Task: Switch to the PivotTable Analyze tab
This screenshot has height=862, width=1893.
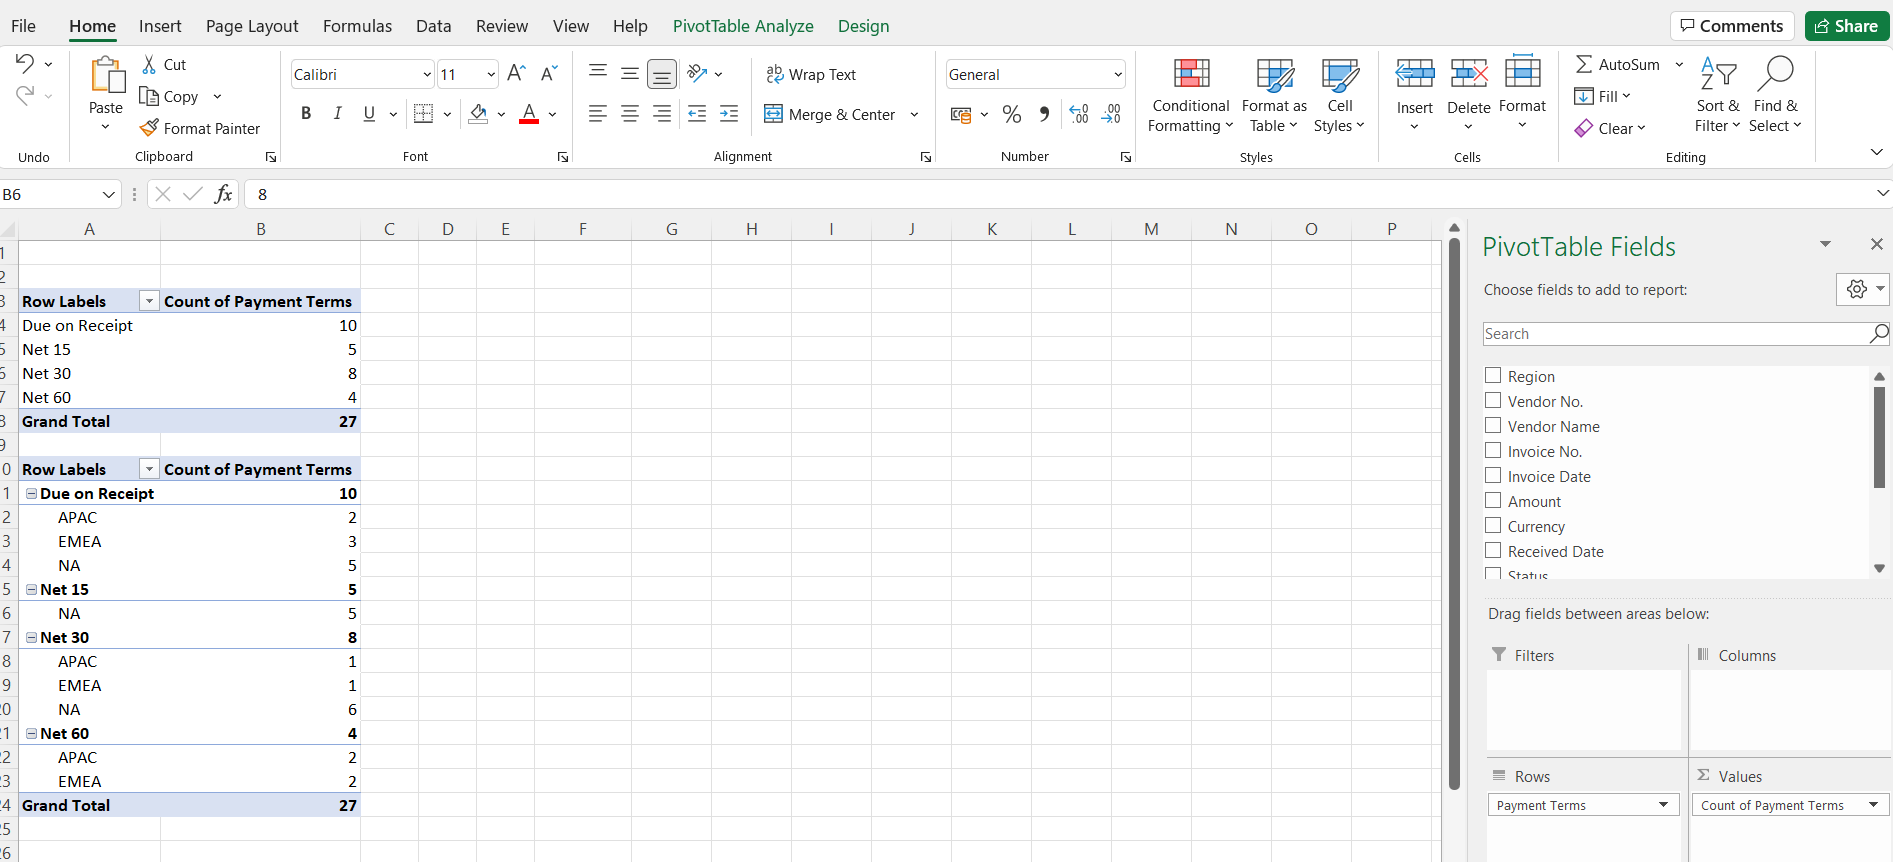Action: pos(743,26)
